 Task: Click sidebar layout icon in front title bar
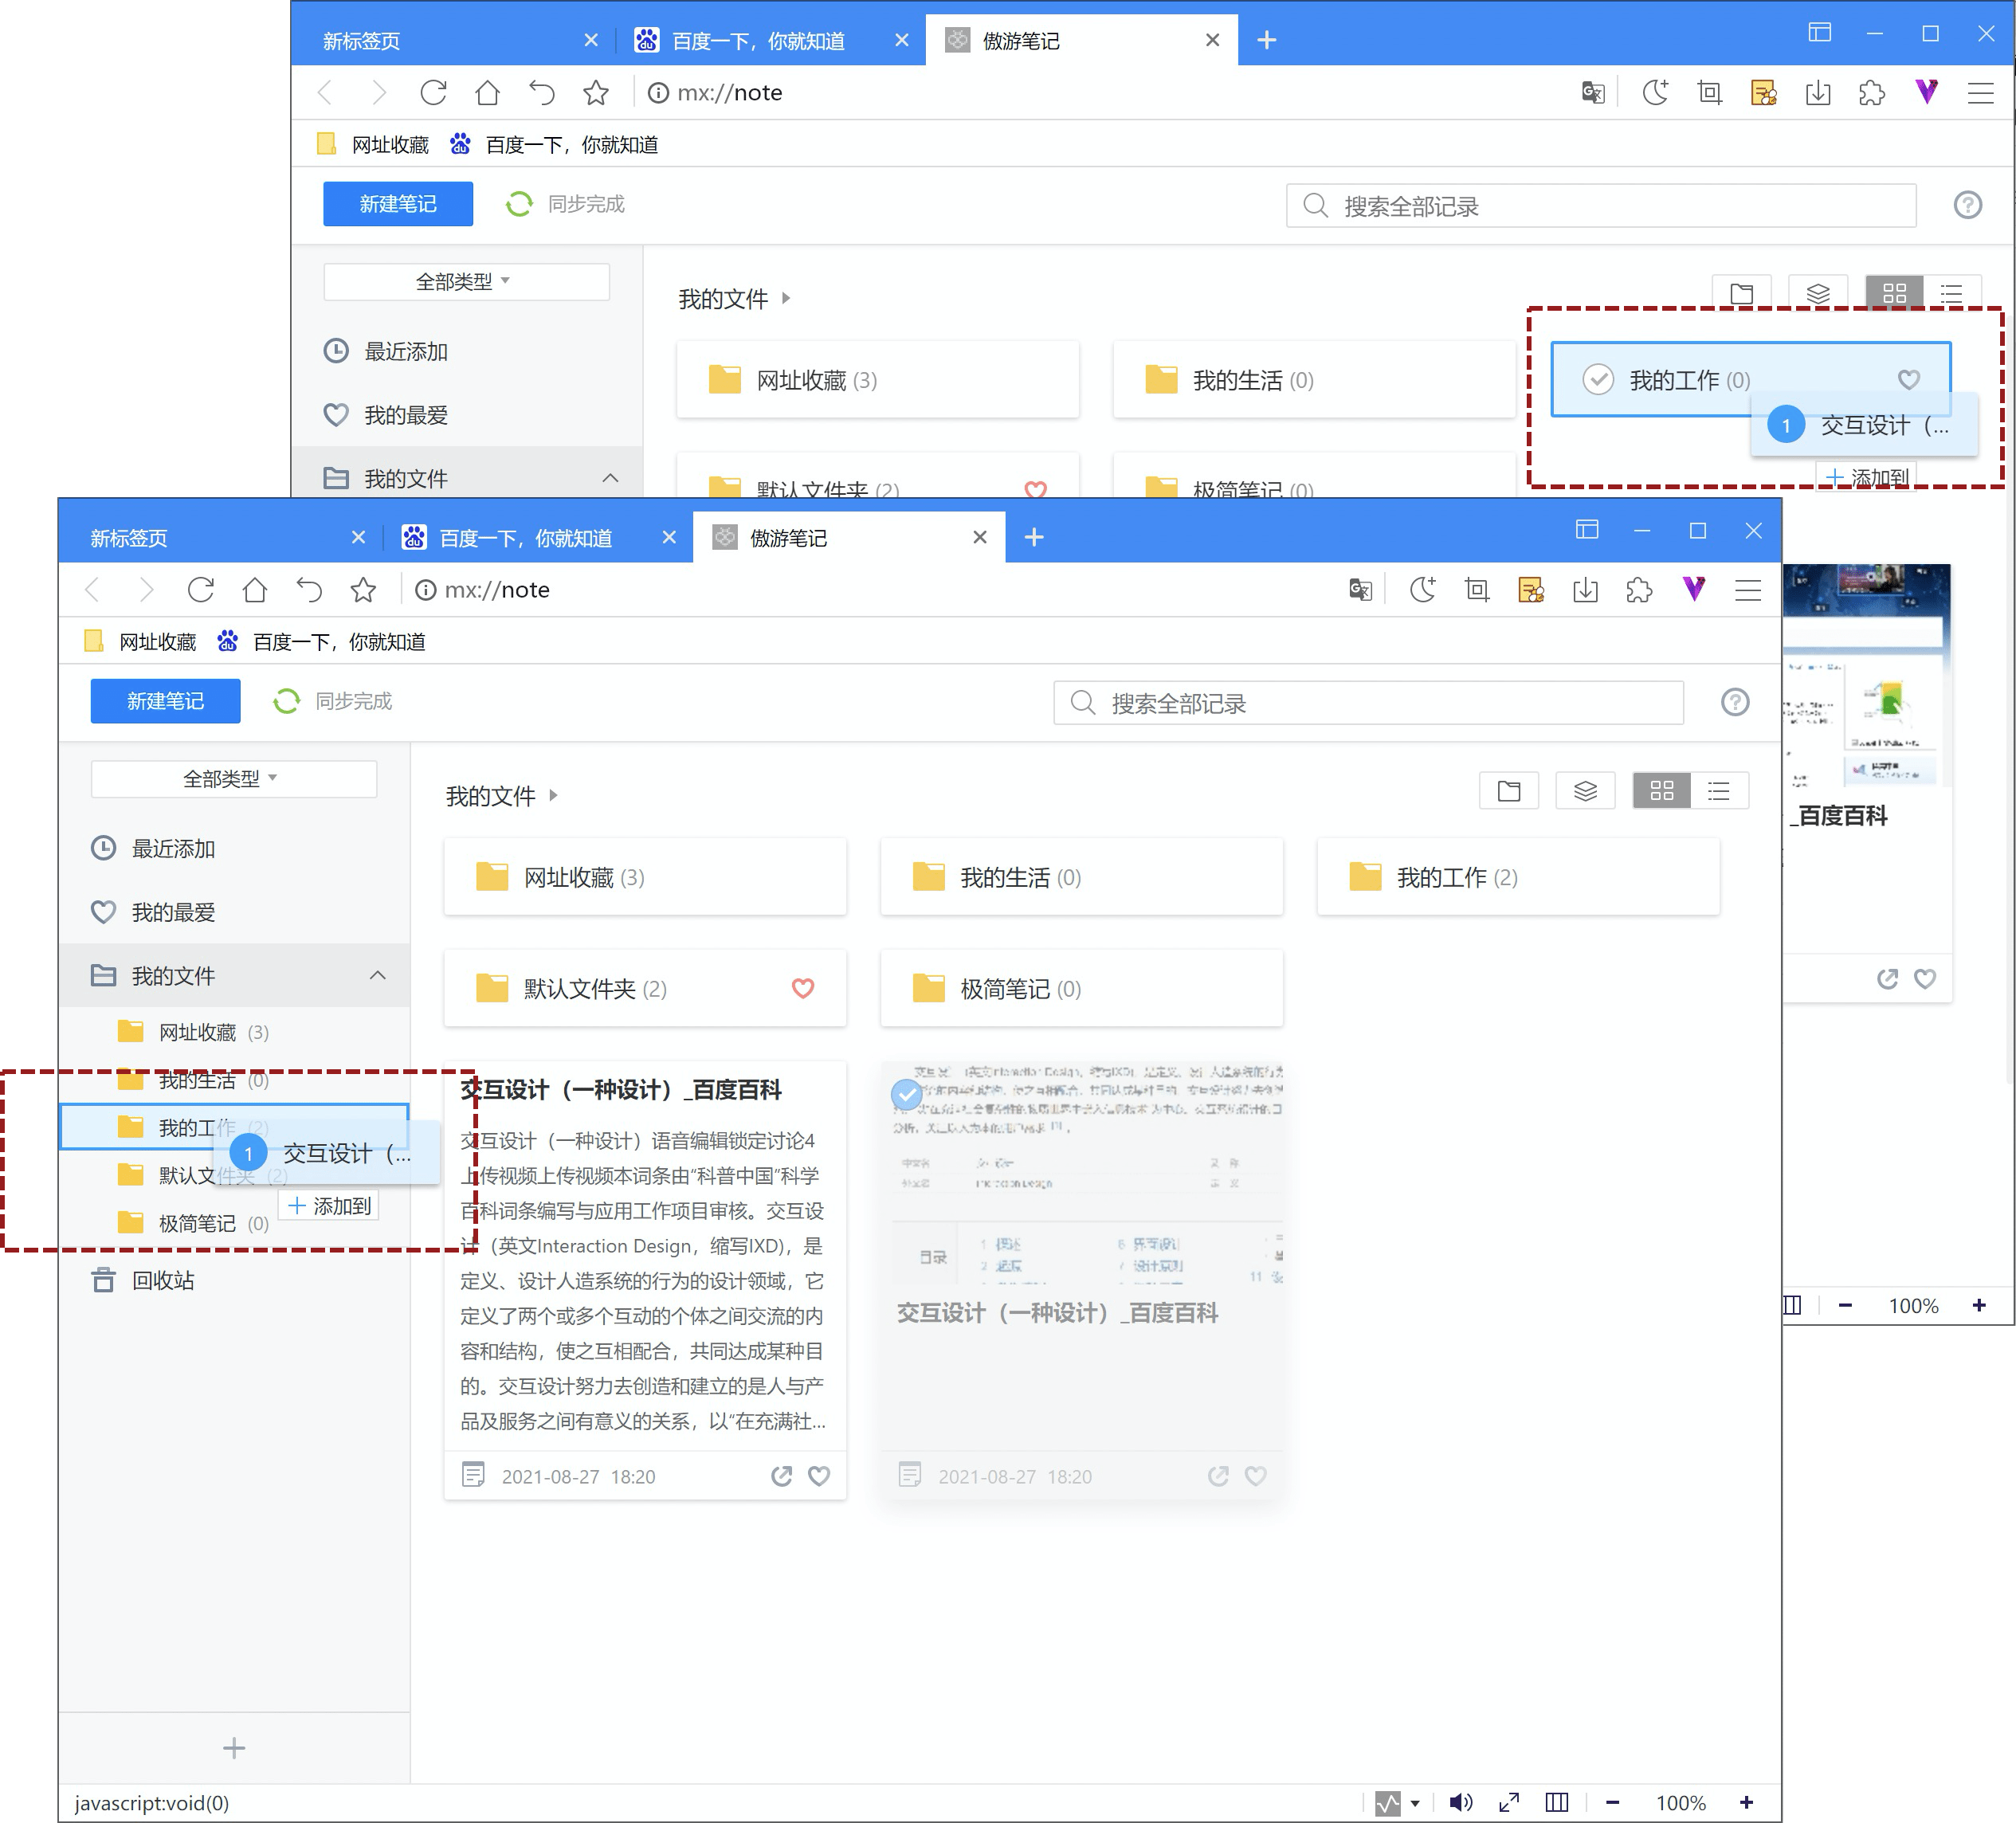coord(1587,530)
